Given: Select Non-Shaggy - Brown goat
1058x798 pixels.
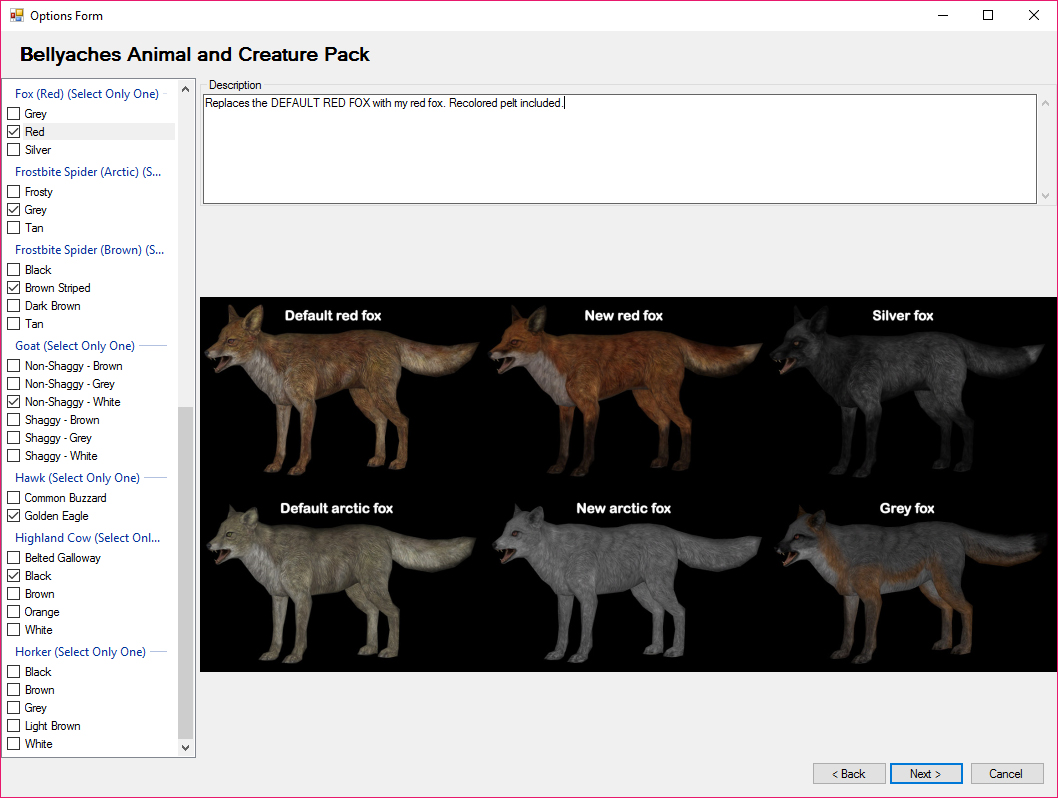Looking at the screenshot, I should pyautogui.click(x=13, y=366).
